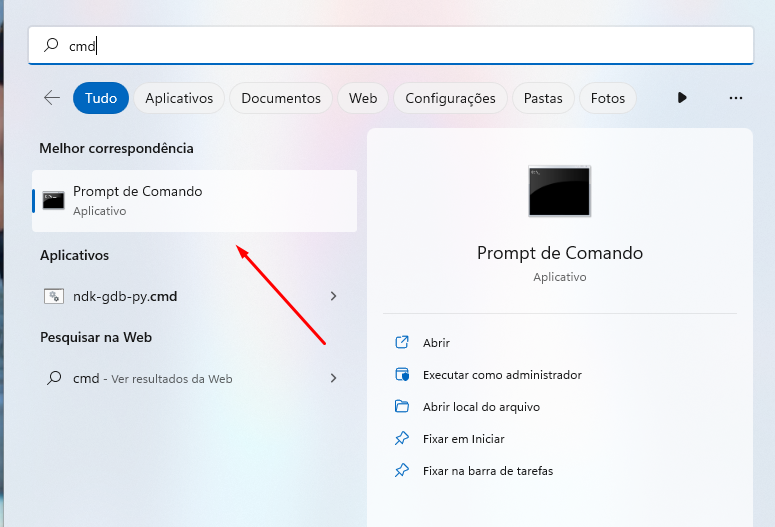Screen dimensions: 775x527
Task: Switch to the Documentos filter tab
Action: [281, 98]
